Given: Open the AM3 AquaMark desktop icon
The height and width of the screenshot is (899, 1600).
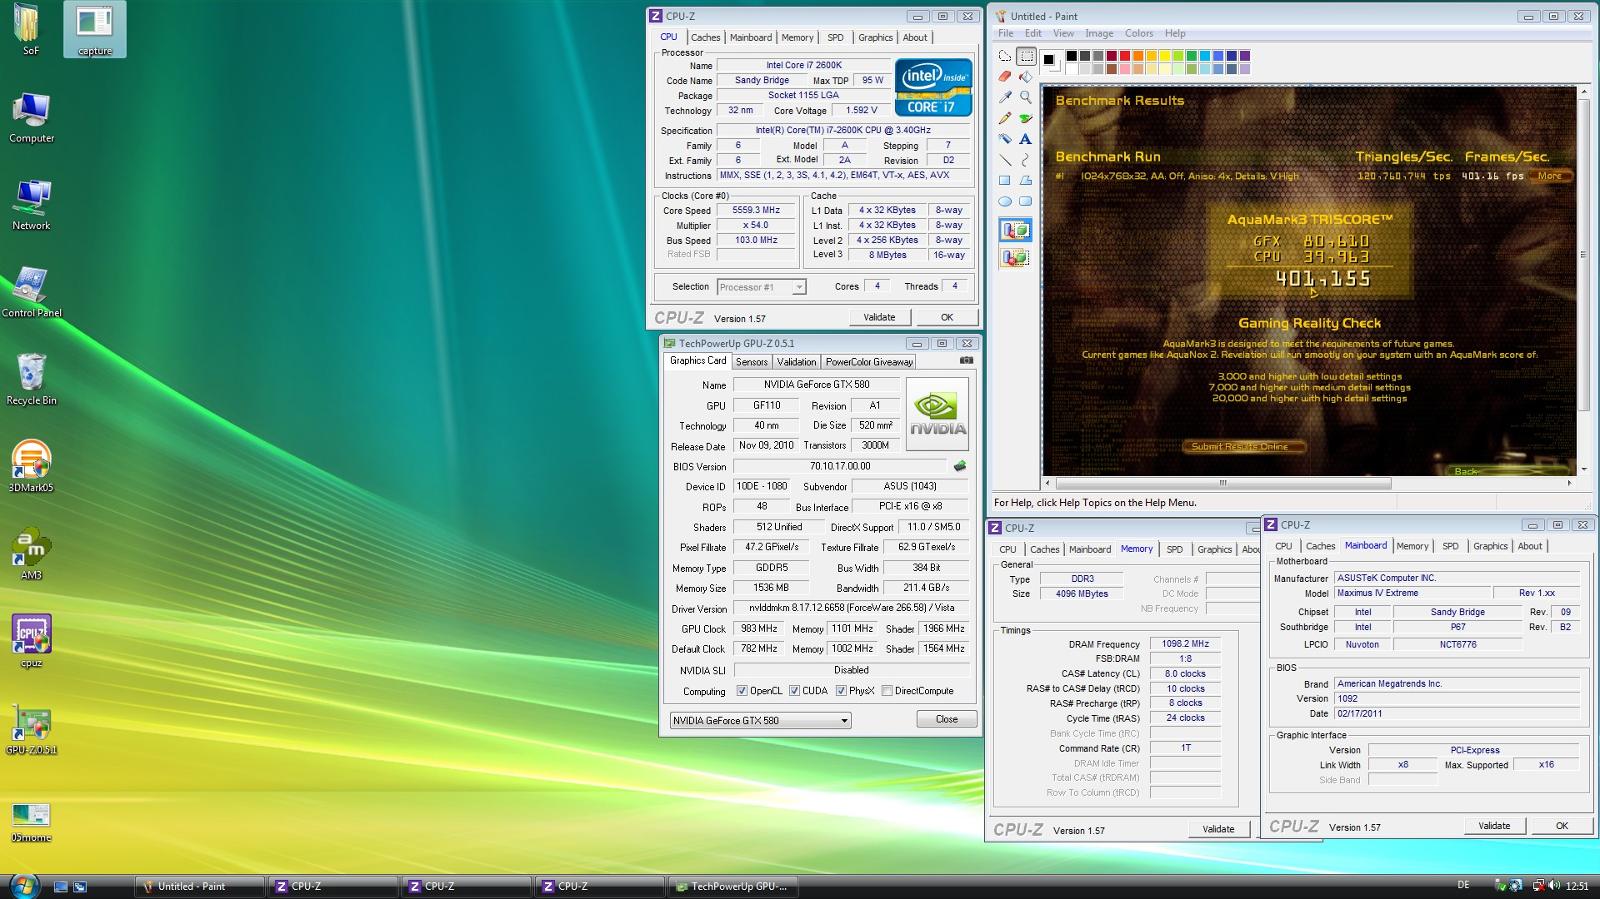Looking at the screenshot, I should [31, 553].
